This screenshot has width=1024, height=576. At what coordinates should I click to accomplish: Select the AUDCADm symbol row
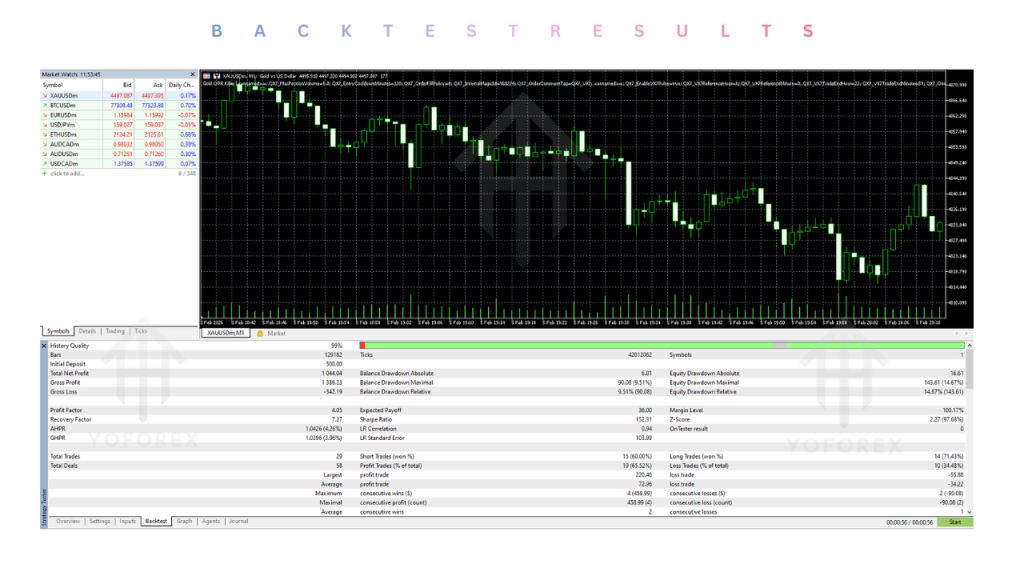(x=119, y=144)
